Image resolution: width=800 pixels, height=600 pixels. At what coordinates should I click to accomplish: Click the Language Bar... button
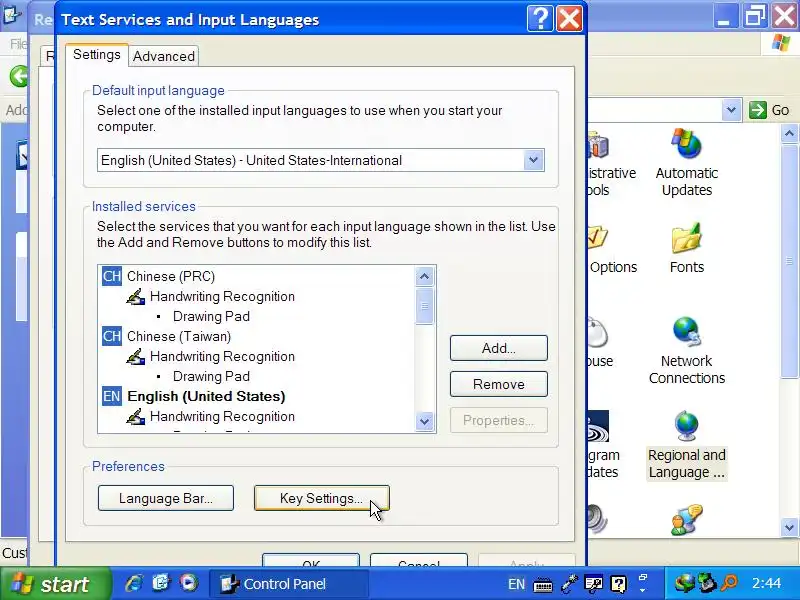tap(166, 498)
